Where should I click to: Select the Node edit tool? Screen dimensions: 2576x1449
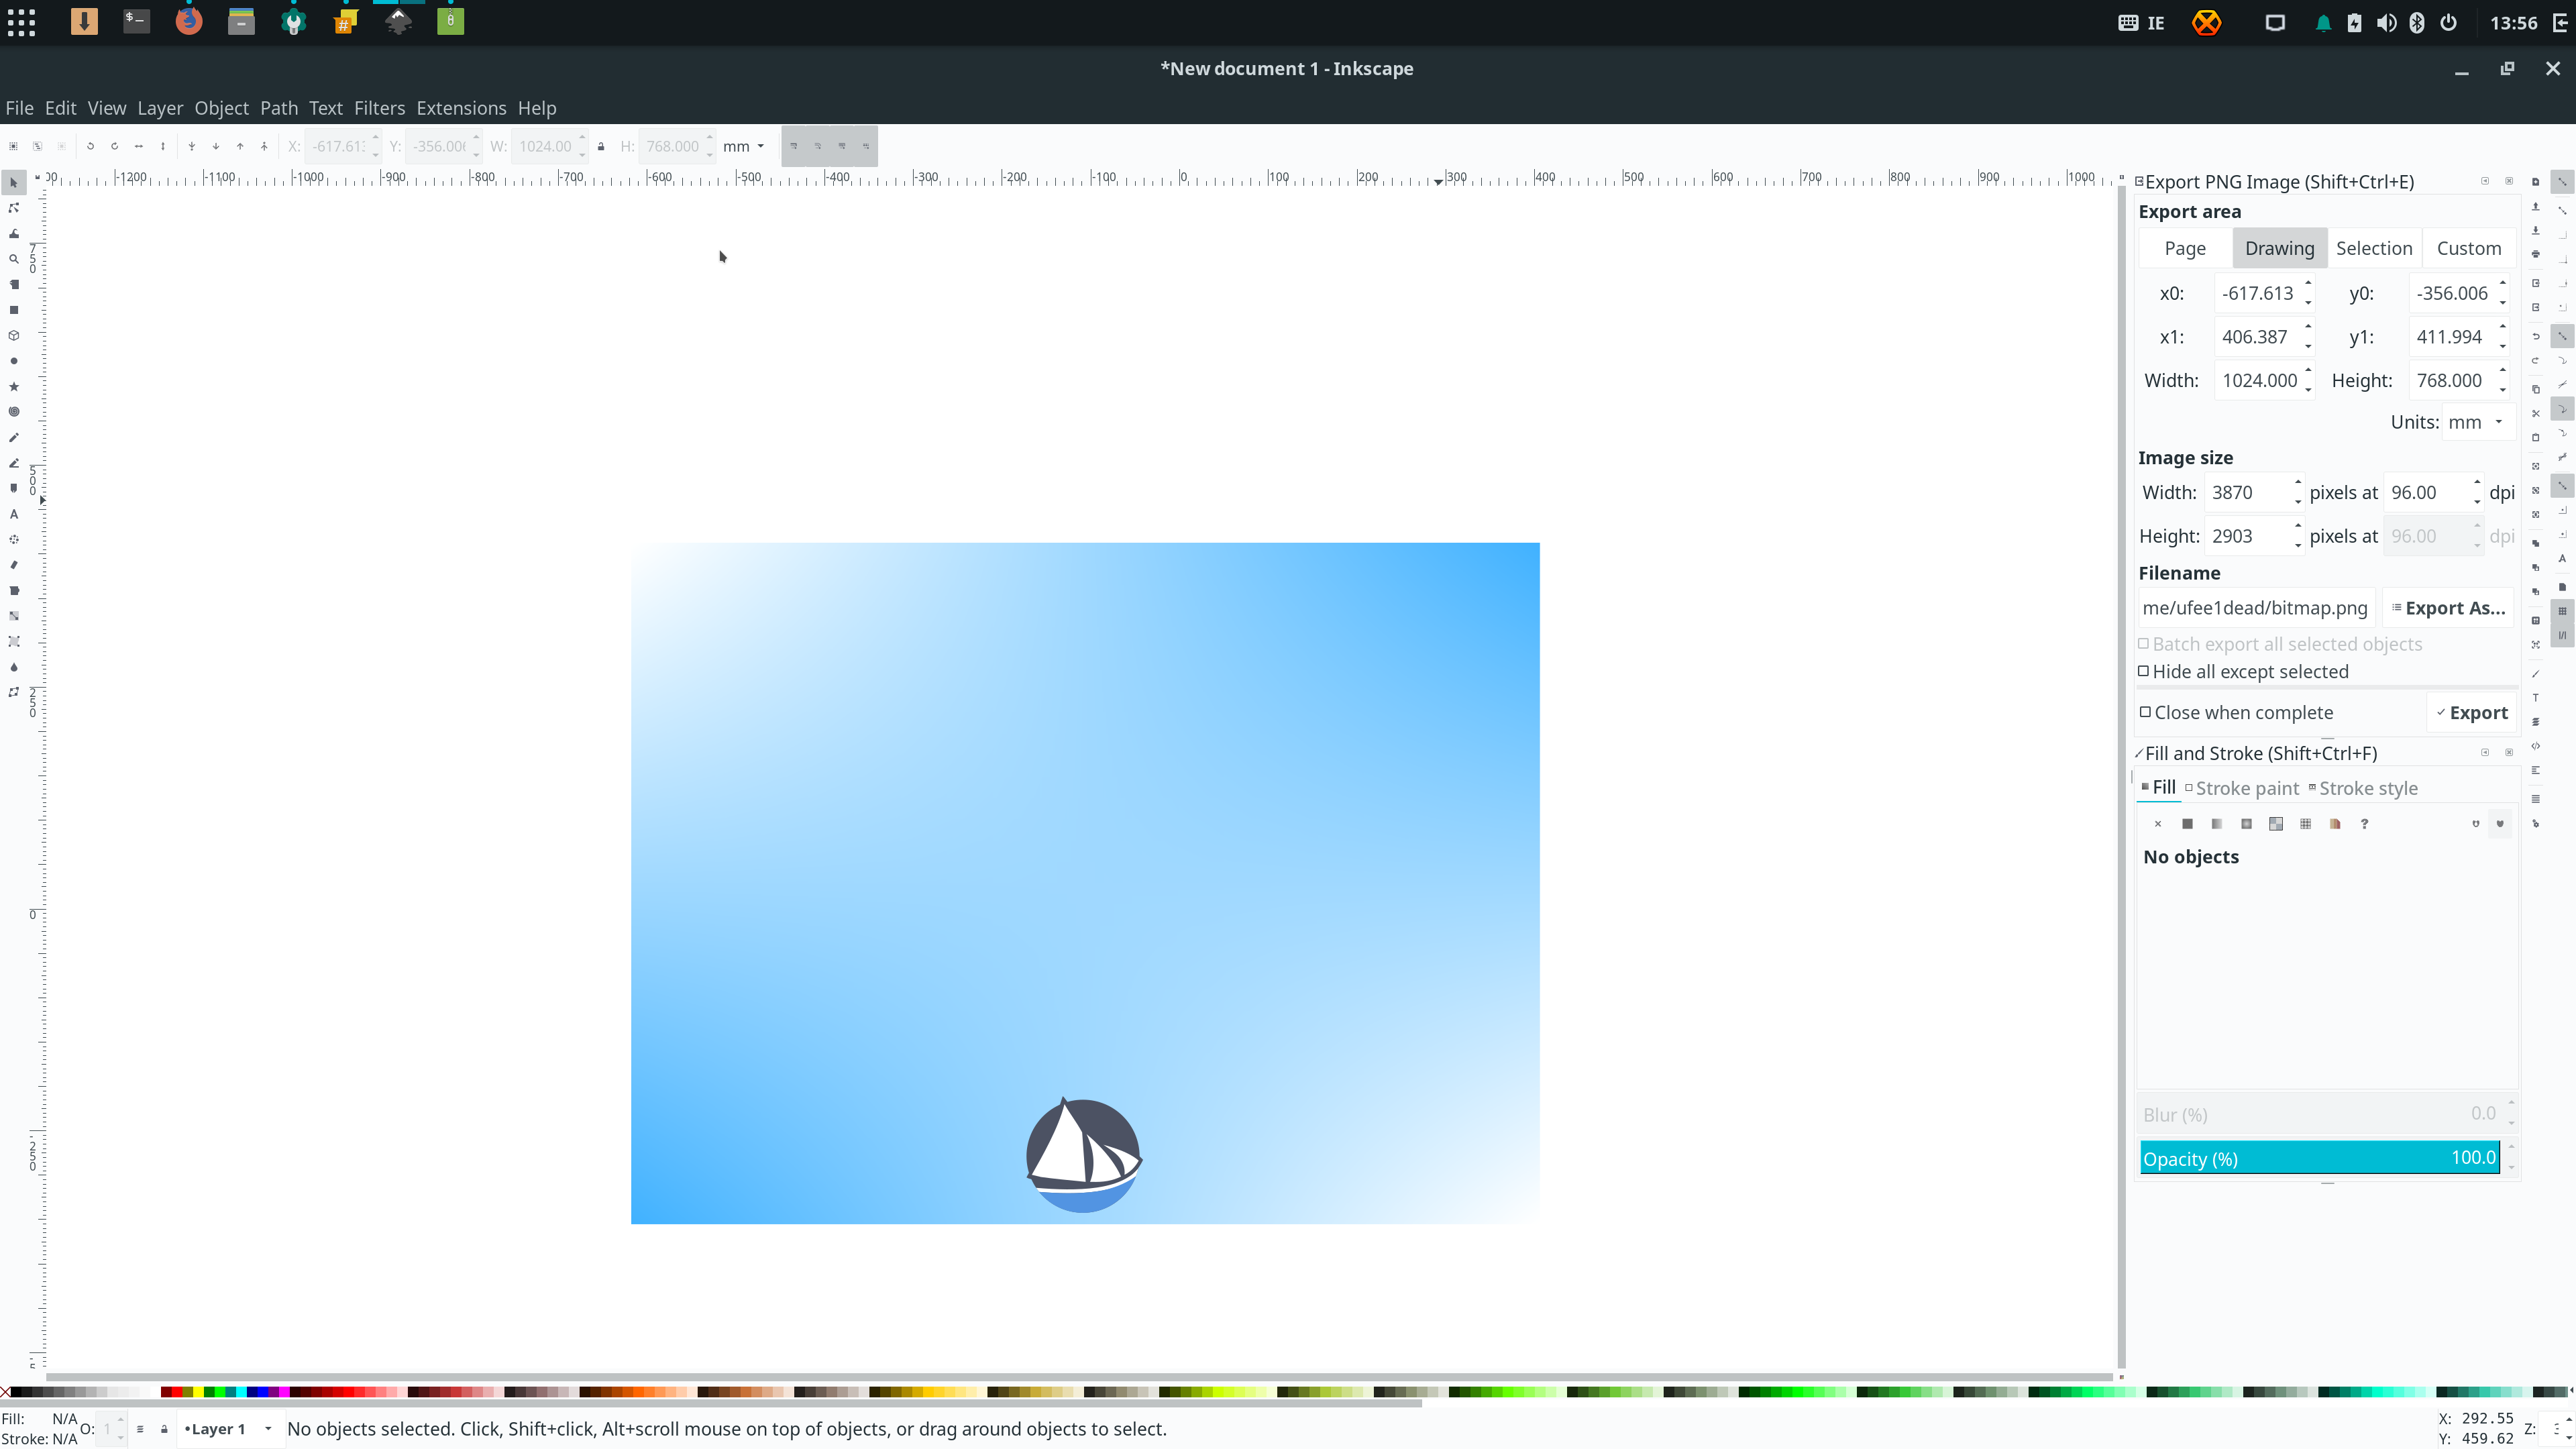click(14, 208)
